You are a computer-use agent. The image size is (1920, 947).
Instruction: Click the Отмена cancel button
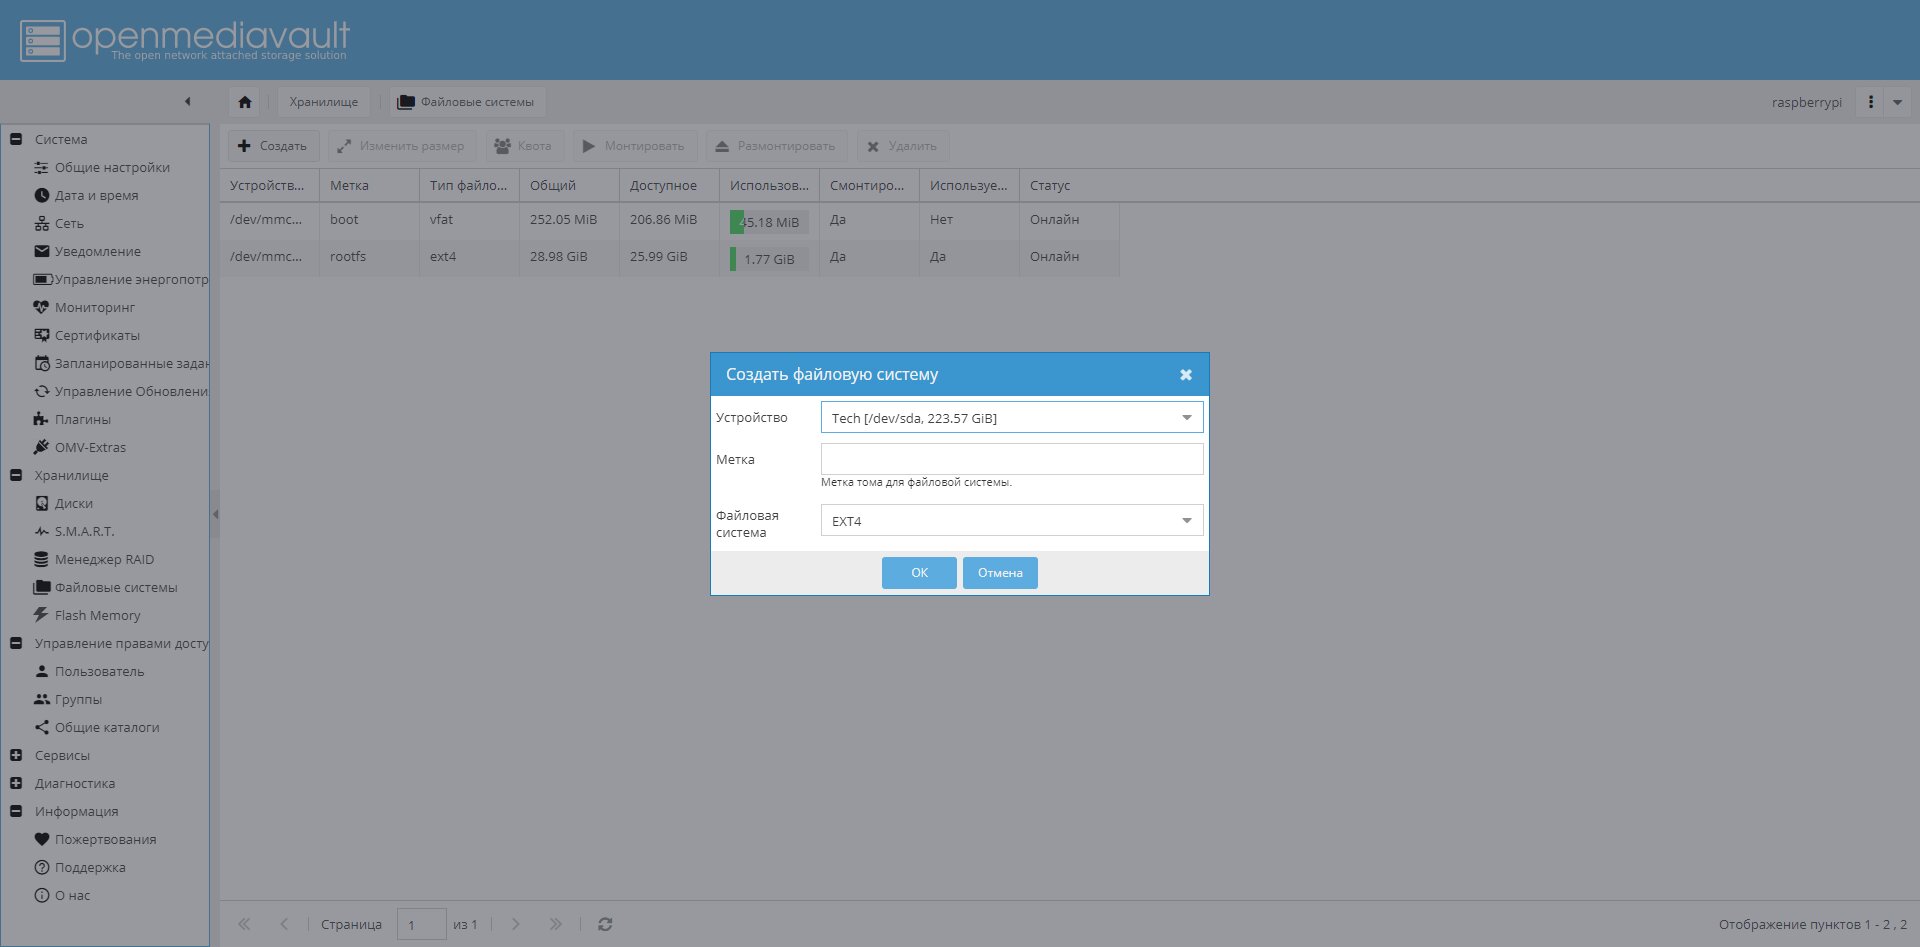point(1000,573)
